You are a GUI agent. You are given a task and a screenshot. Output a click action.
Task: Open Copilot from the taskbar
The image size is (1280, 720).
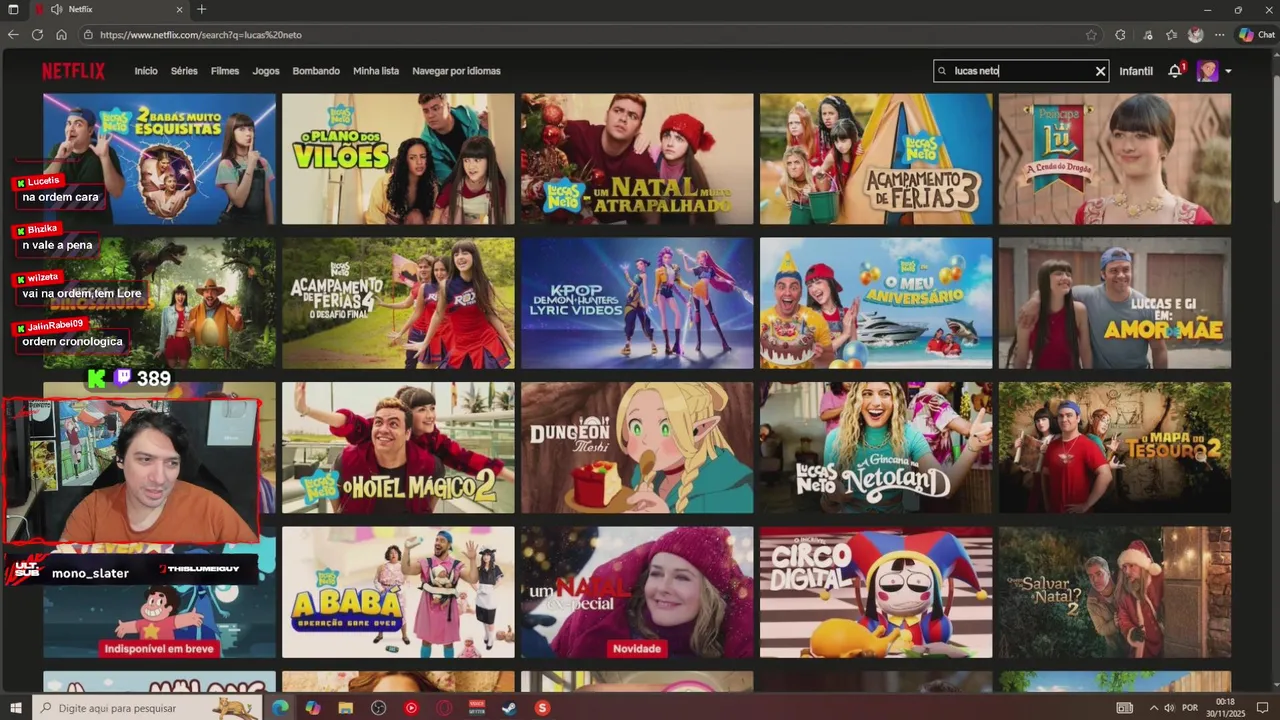tap(313, 708)
